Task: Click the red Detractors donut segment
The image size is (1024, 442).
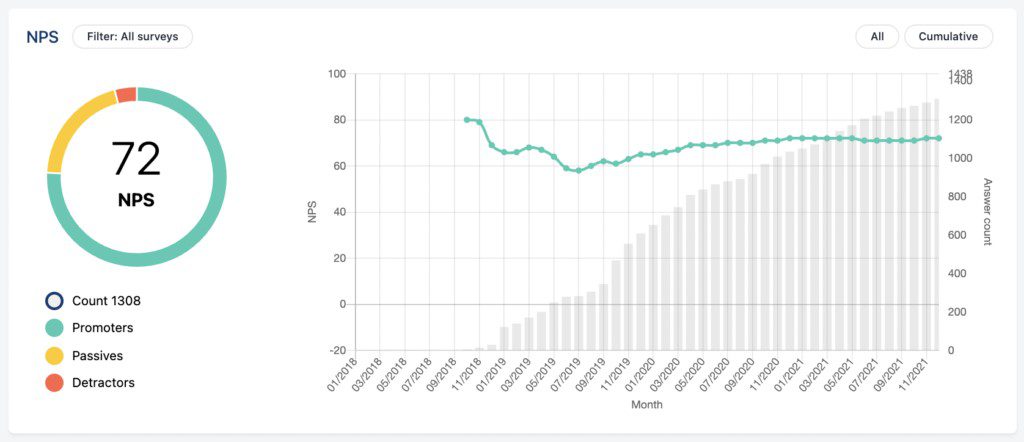Action: (x=127, y=95)
